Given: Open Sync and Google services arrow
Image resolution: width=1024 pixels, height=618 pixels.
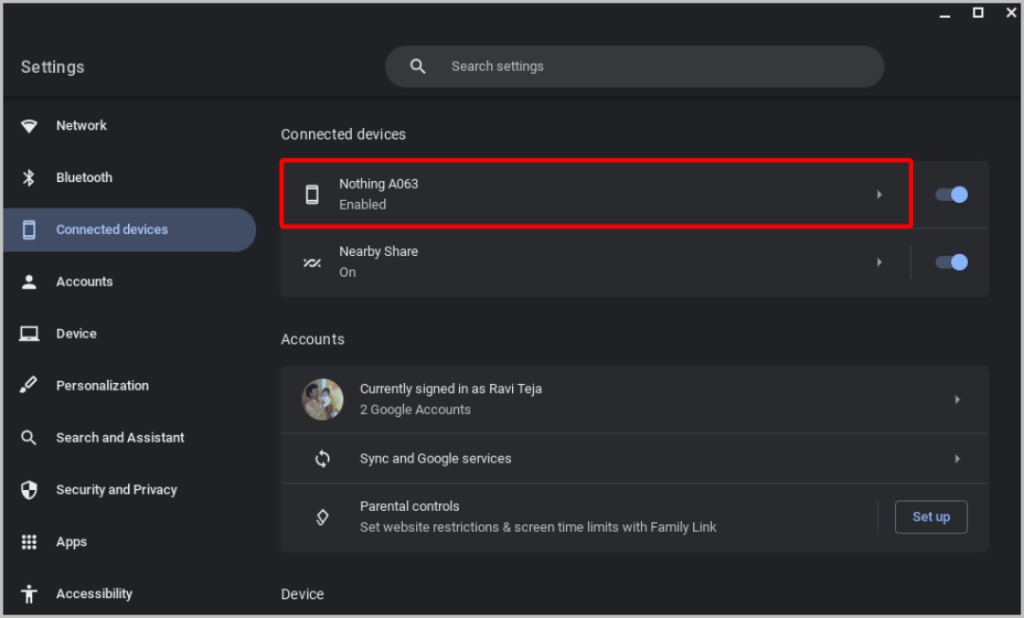Looking at the screenshot, I should (957, 459).
